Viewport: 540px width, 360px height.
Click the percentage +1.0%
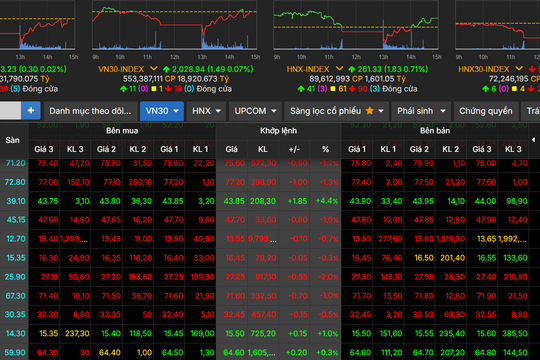point(328,333)
